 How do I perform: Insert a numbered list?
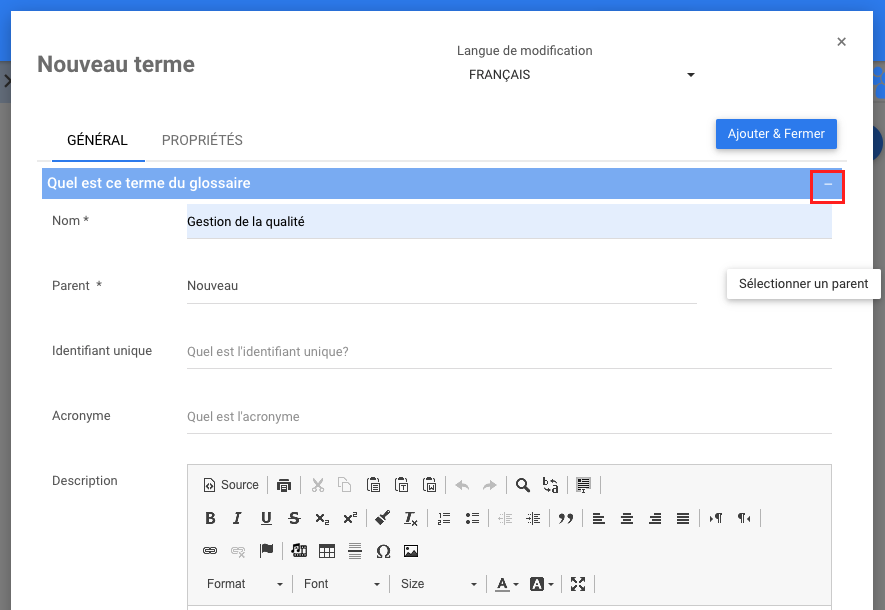tap(444, 518)
